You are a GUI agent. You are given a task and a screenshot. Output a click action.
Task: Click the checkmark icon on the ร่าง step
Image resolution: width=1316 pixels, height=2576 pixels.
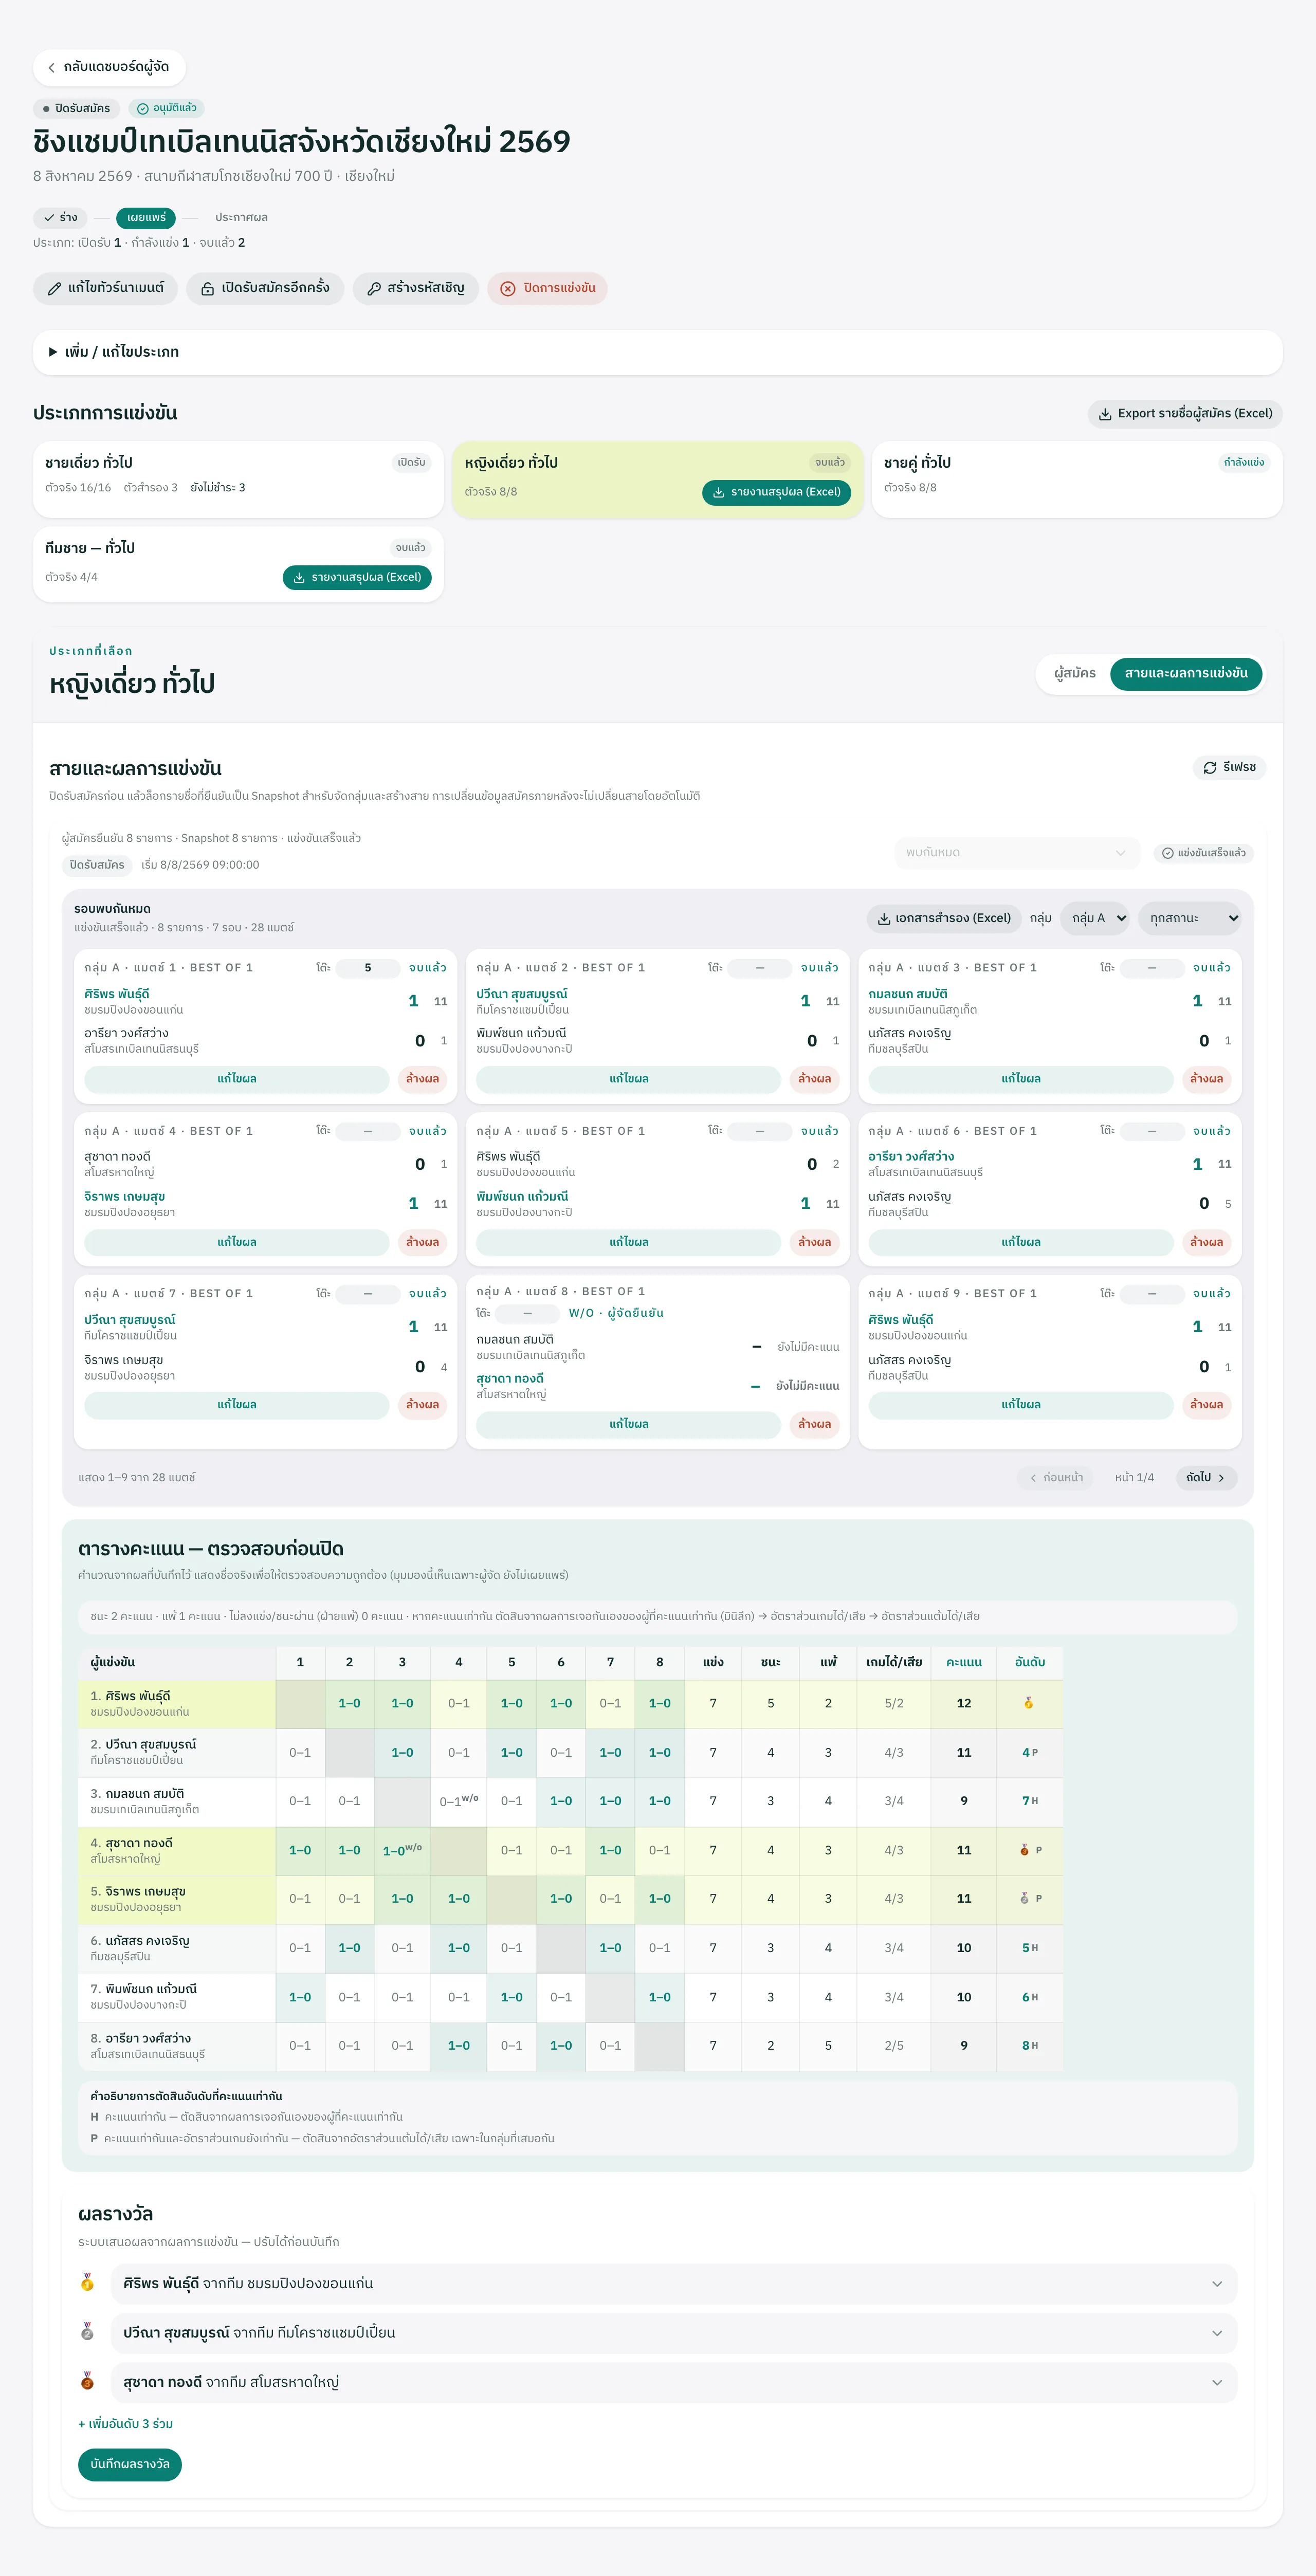pyautogui.click(x=49, y=217)
